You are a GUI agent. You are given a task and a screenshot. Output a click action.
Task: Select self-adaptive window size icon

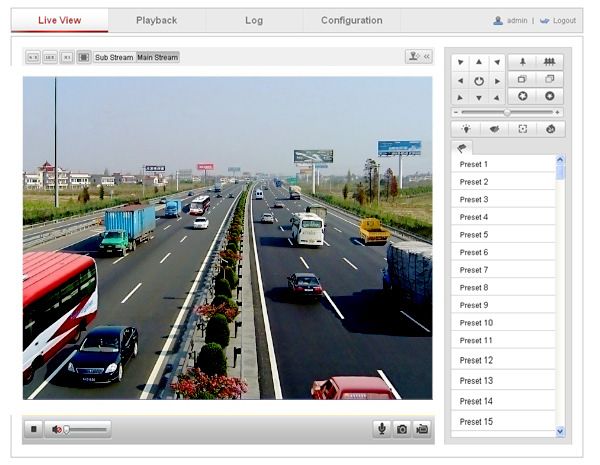pos(84,57)
